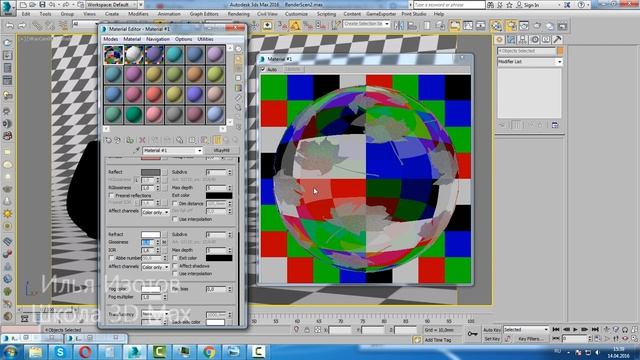This screenshot has width=640, height=360.
Task: Click the Update button in preview window
Action: click(292, 69)
